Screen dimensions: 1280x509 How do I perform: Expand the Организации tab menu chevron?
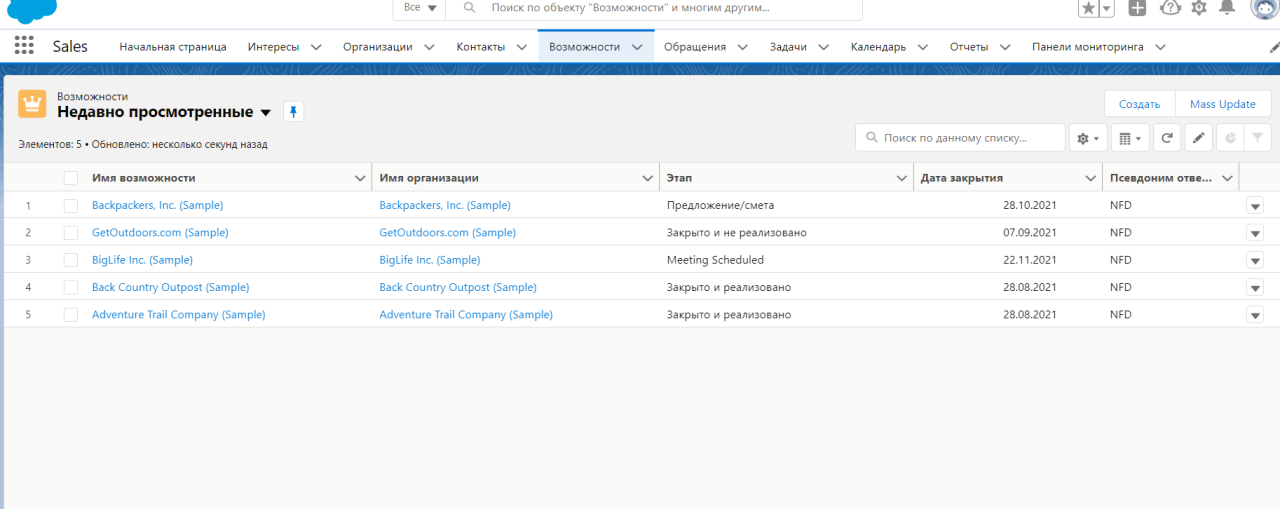click(x=430, y=47)
